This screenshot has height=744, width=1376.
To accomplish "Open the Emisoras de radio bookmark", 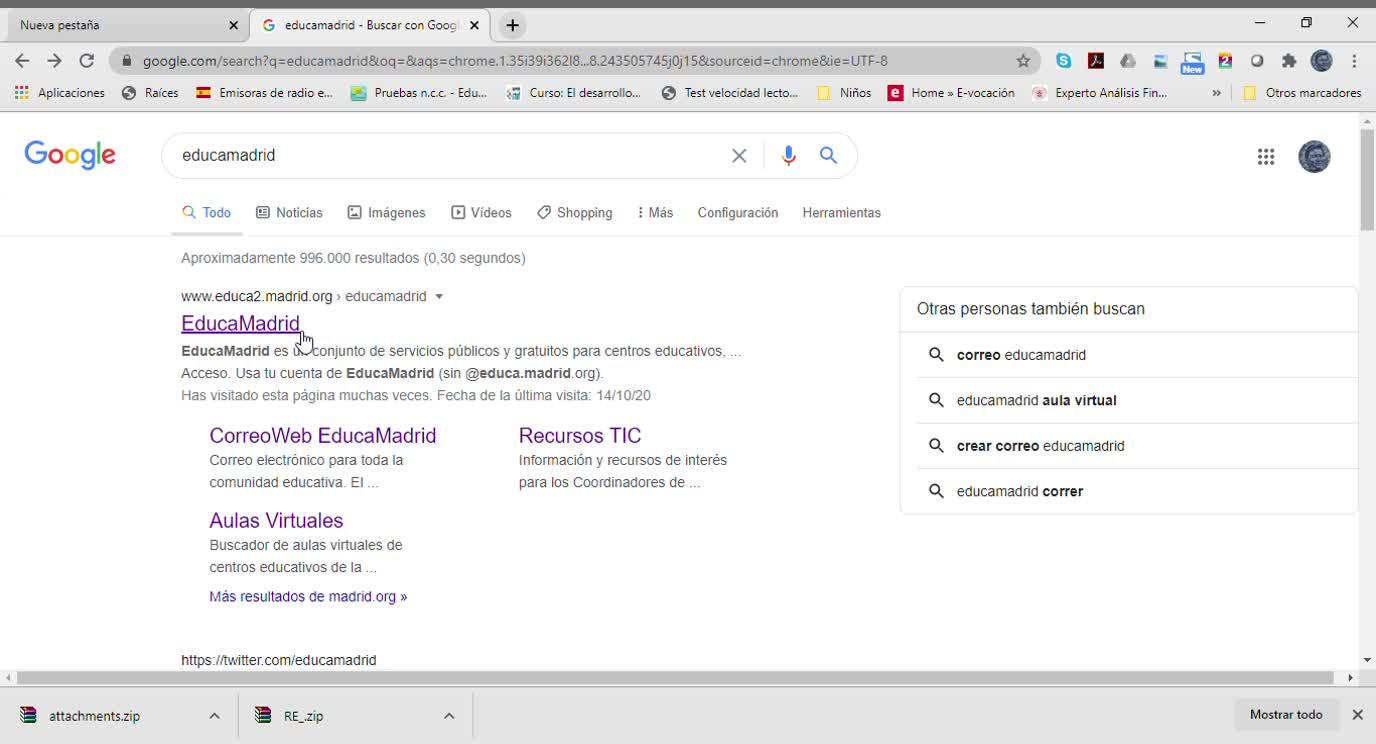I will [x=264, y=93].
